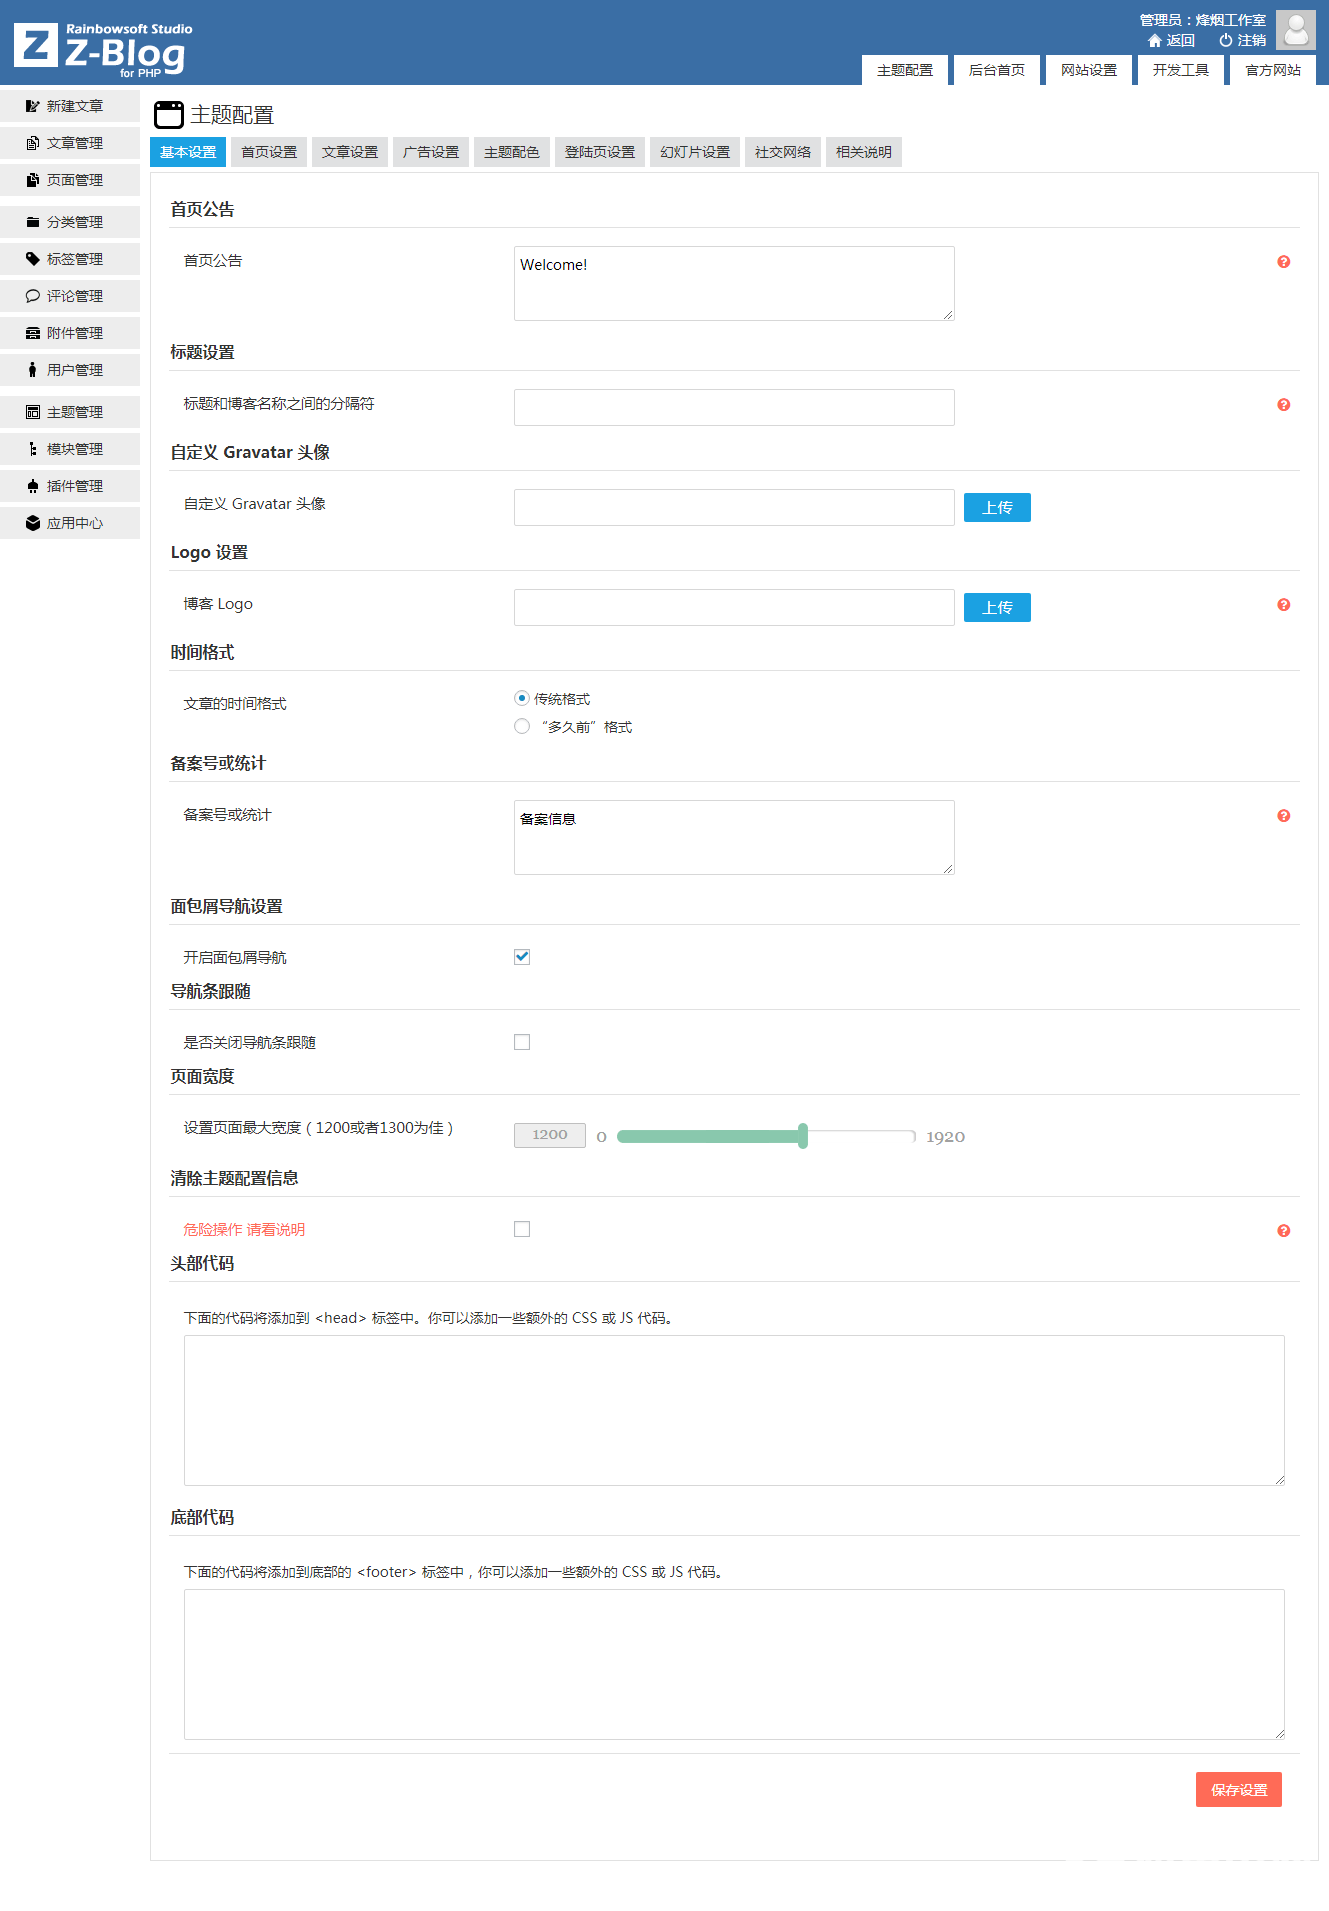Open 开发工具 top menu
Image resolution: width=1329 pixels, height=1911 pixels.
[1181, 70]
